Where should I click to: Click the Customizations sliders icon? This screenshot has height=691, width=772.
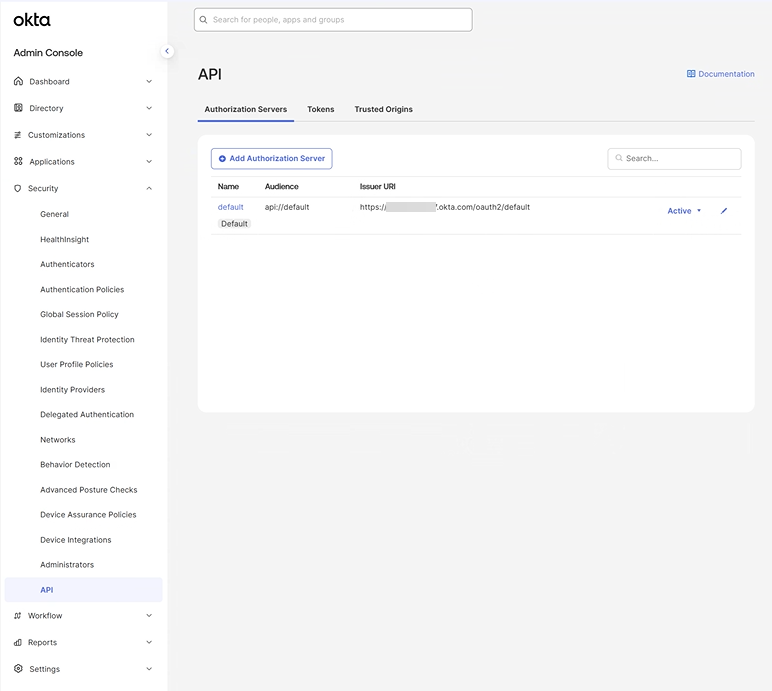[18, 135]
